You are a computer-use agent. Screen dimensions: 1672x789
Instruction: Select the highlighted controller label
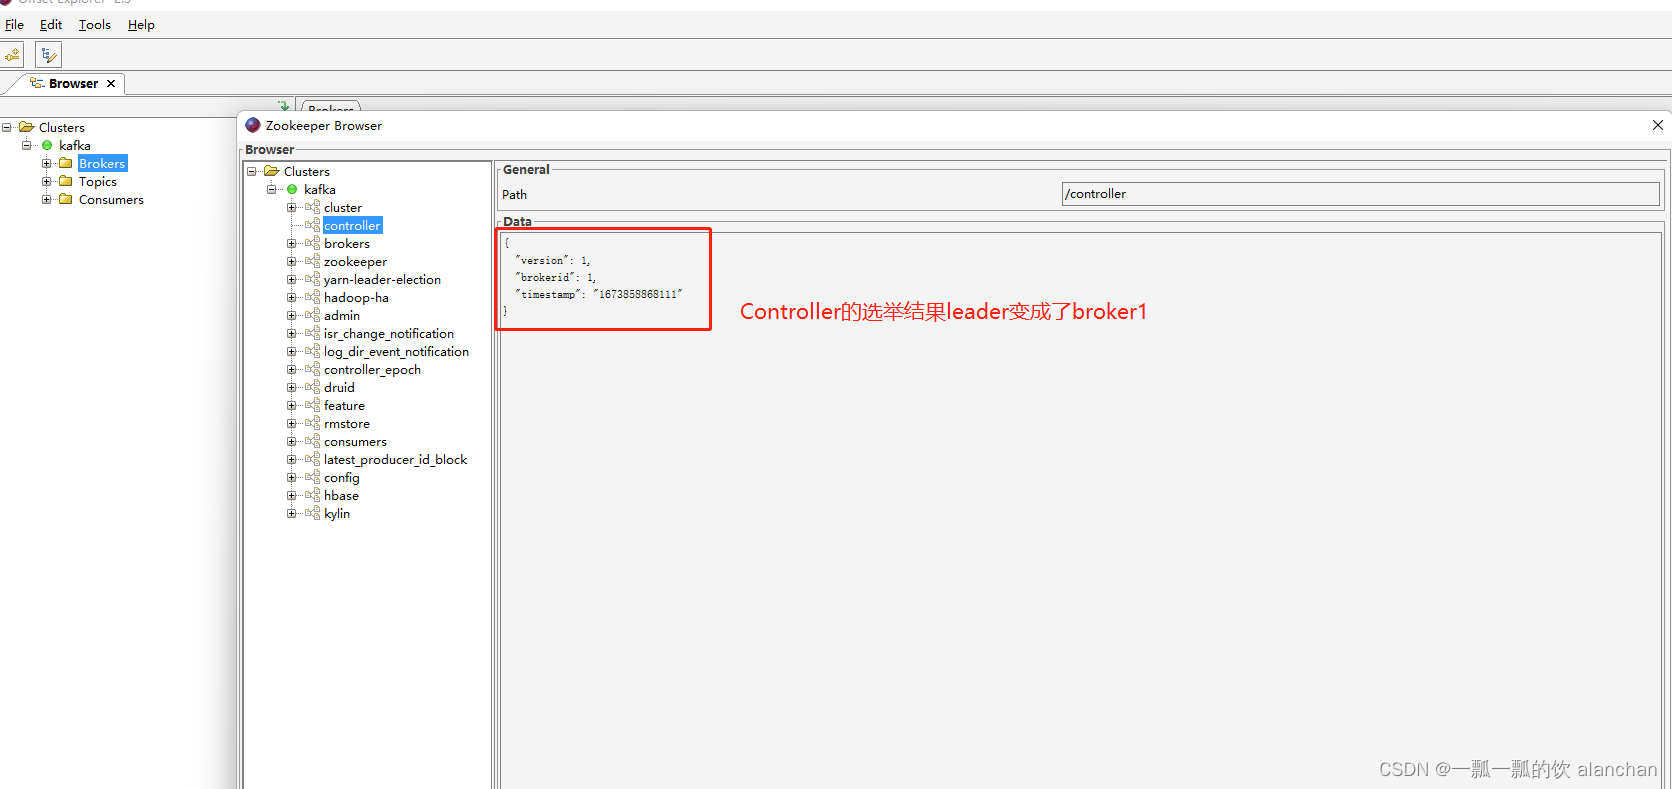click(352, 225)
